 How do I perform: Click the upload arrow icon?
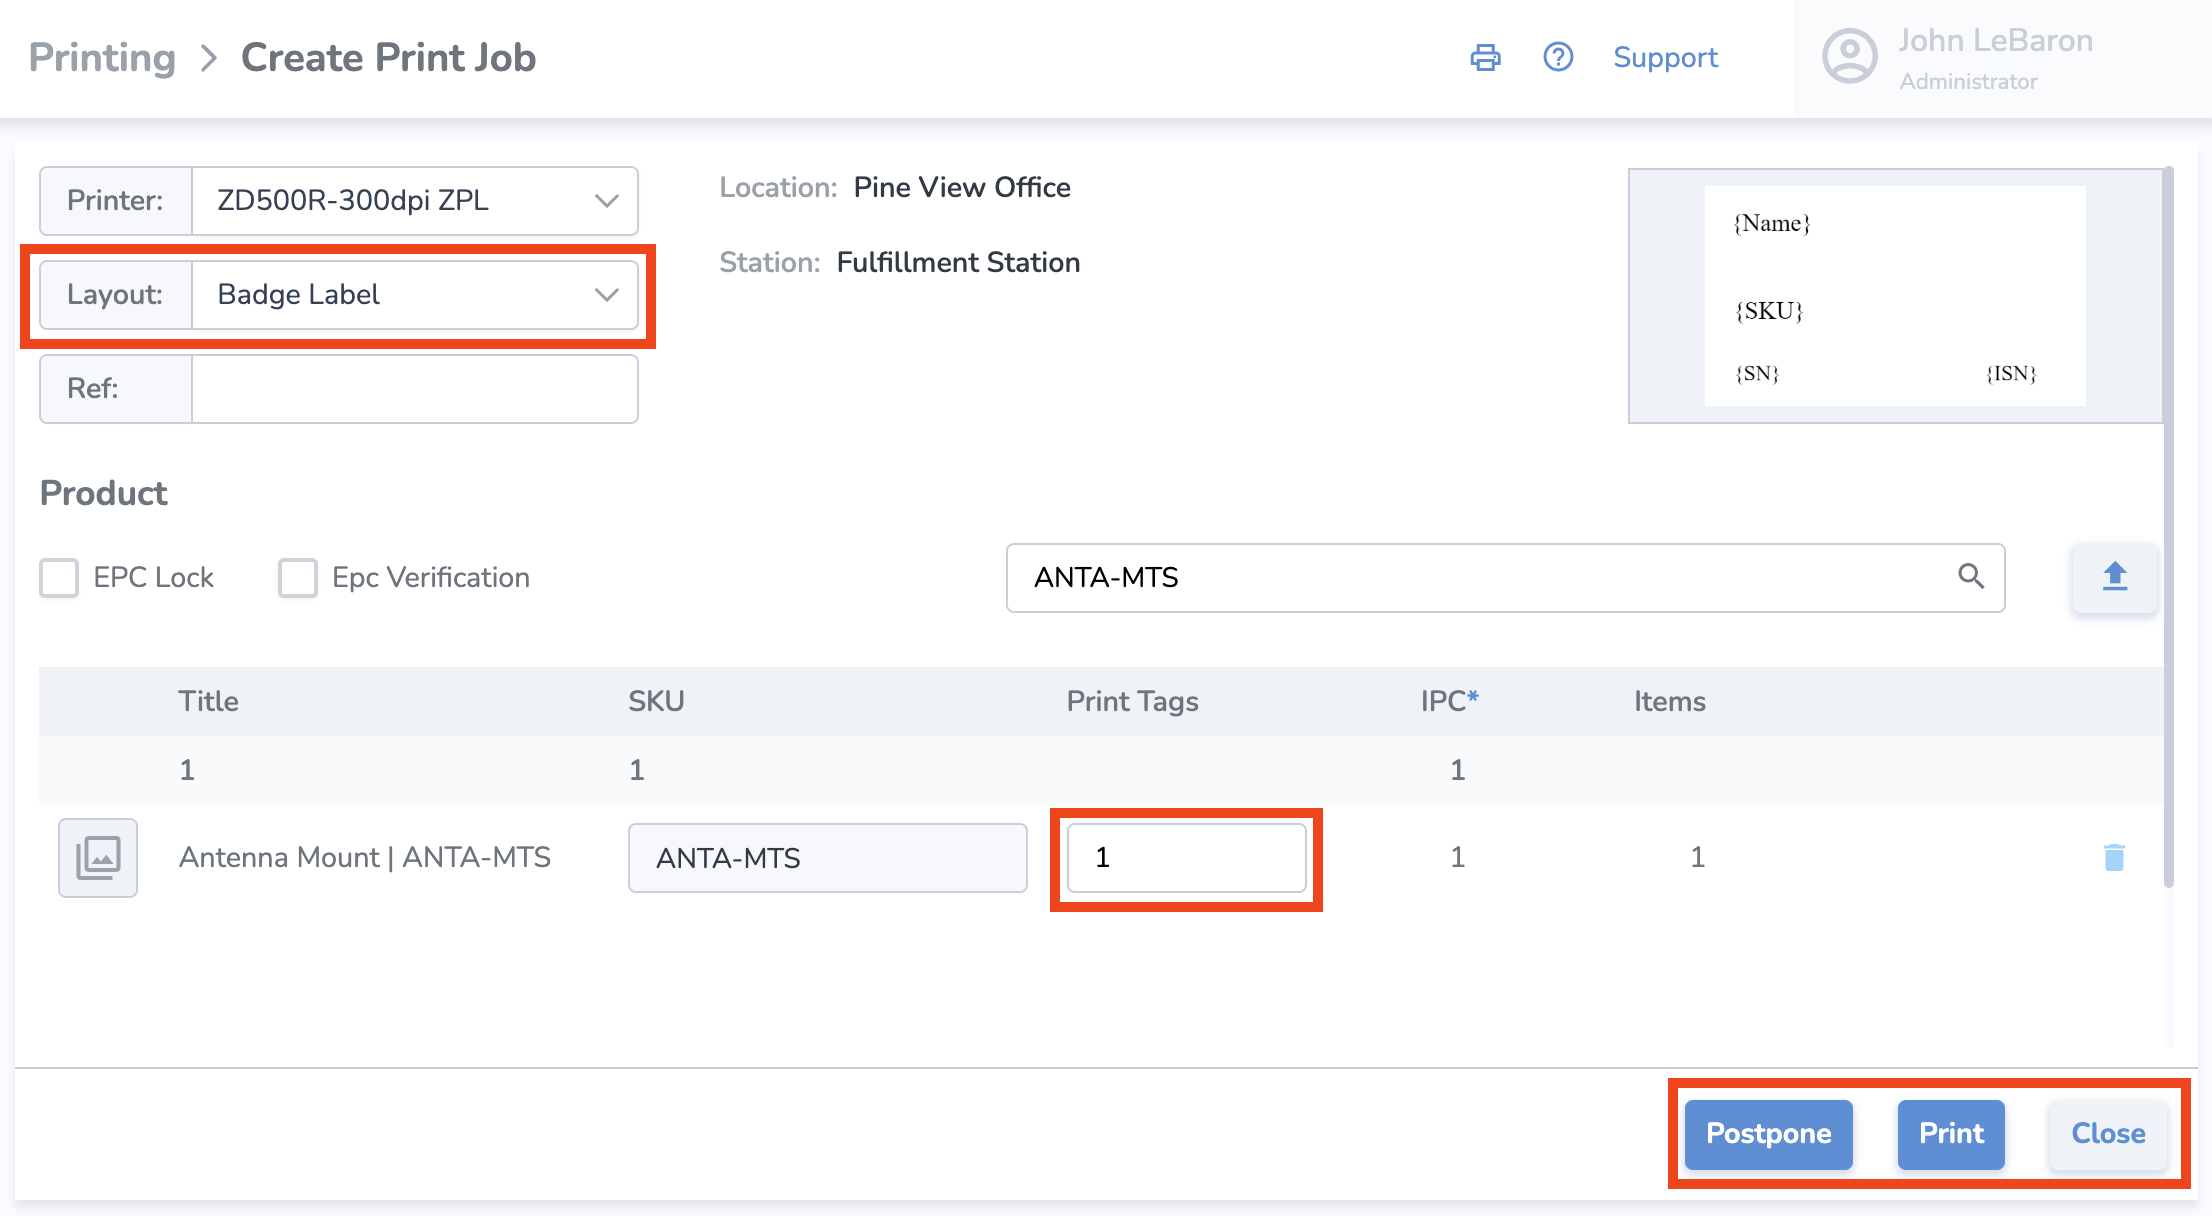[2114, 577]
